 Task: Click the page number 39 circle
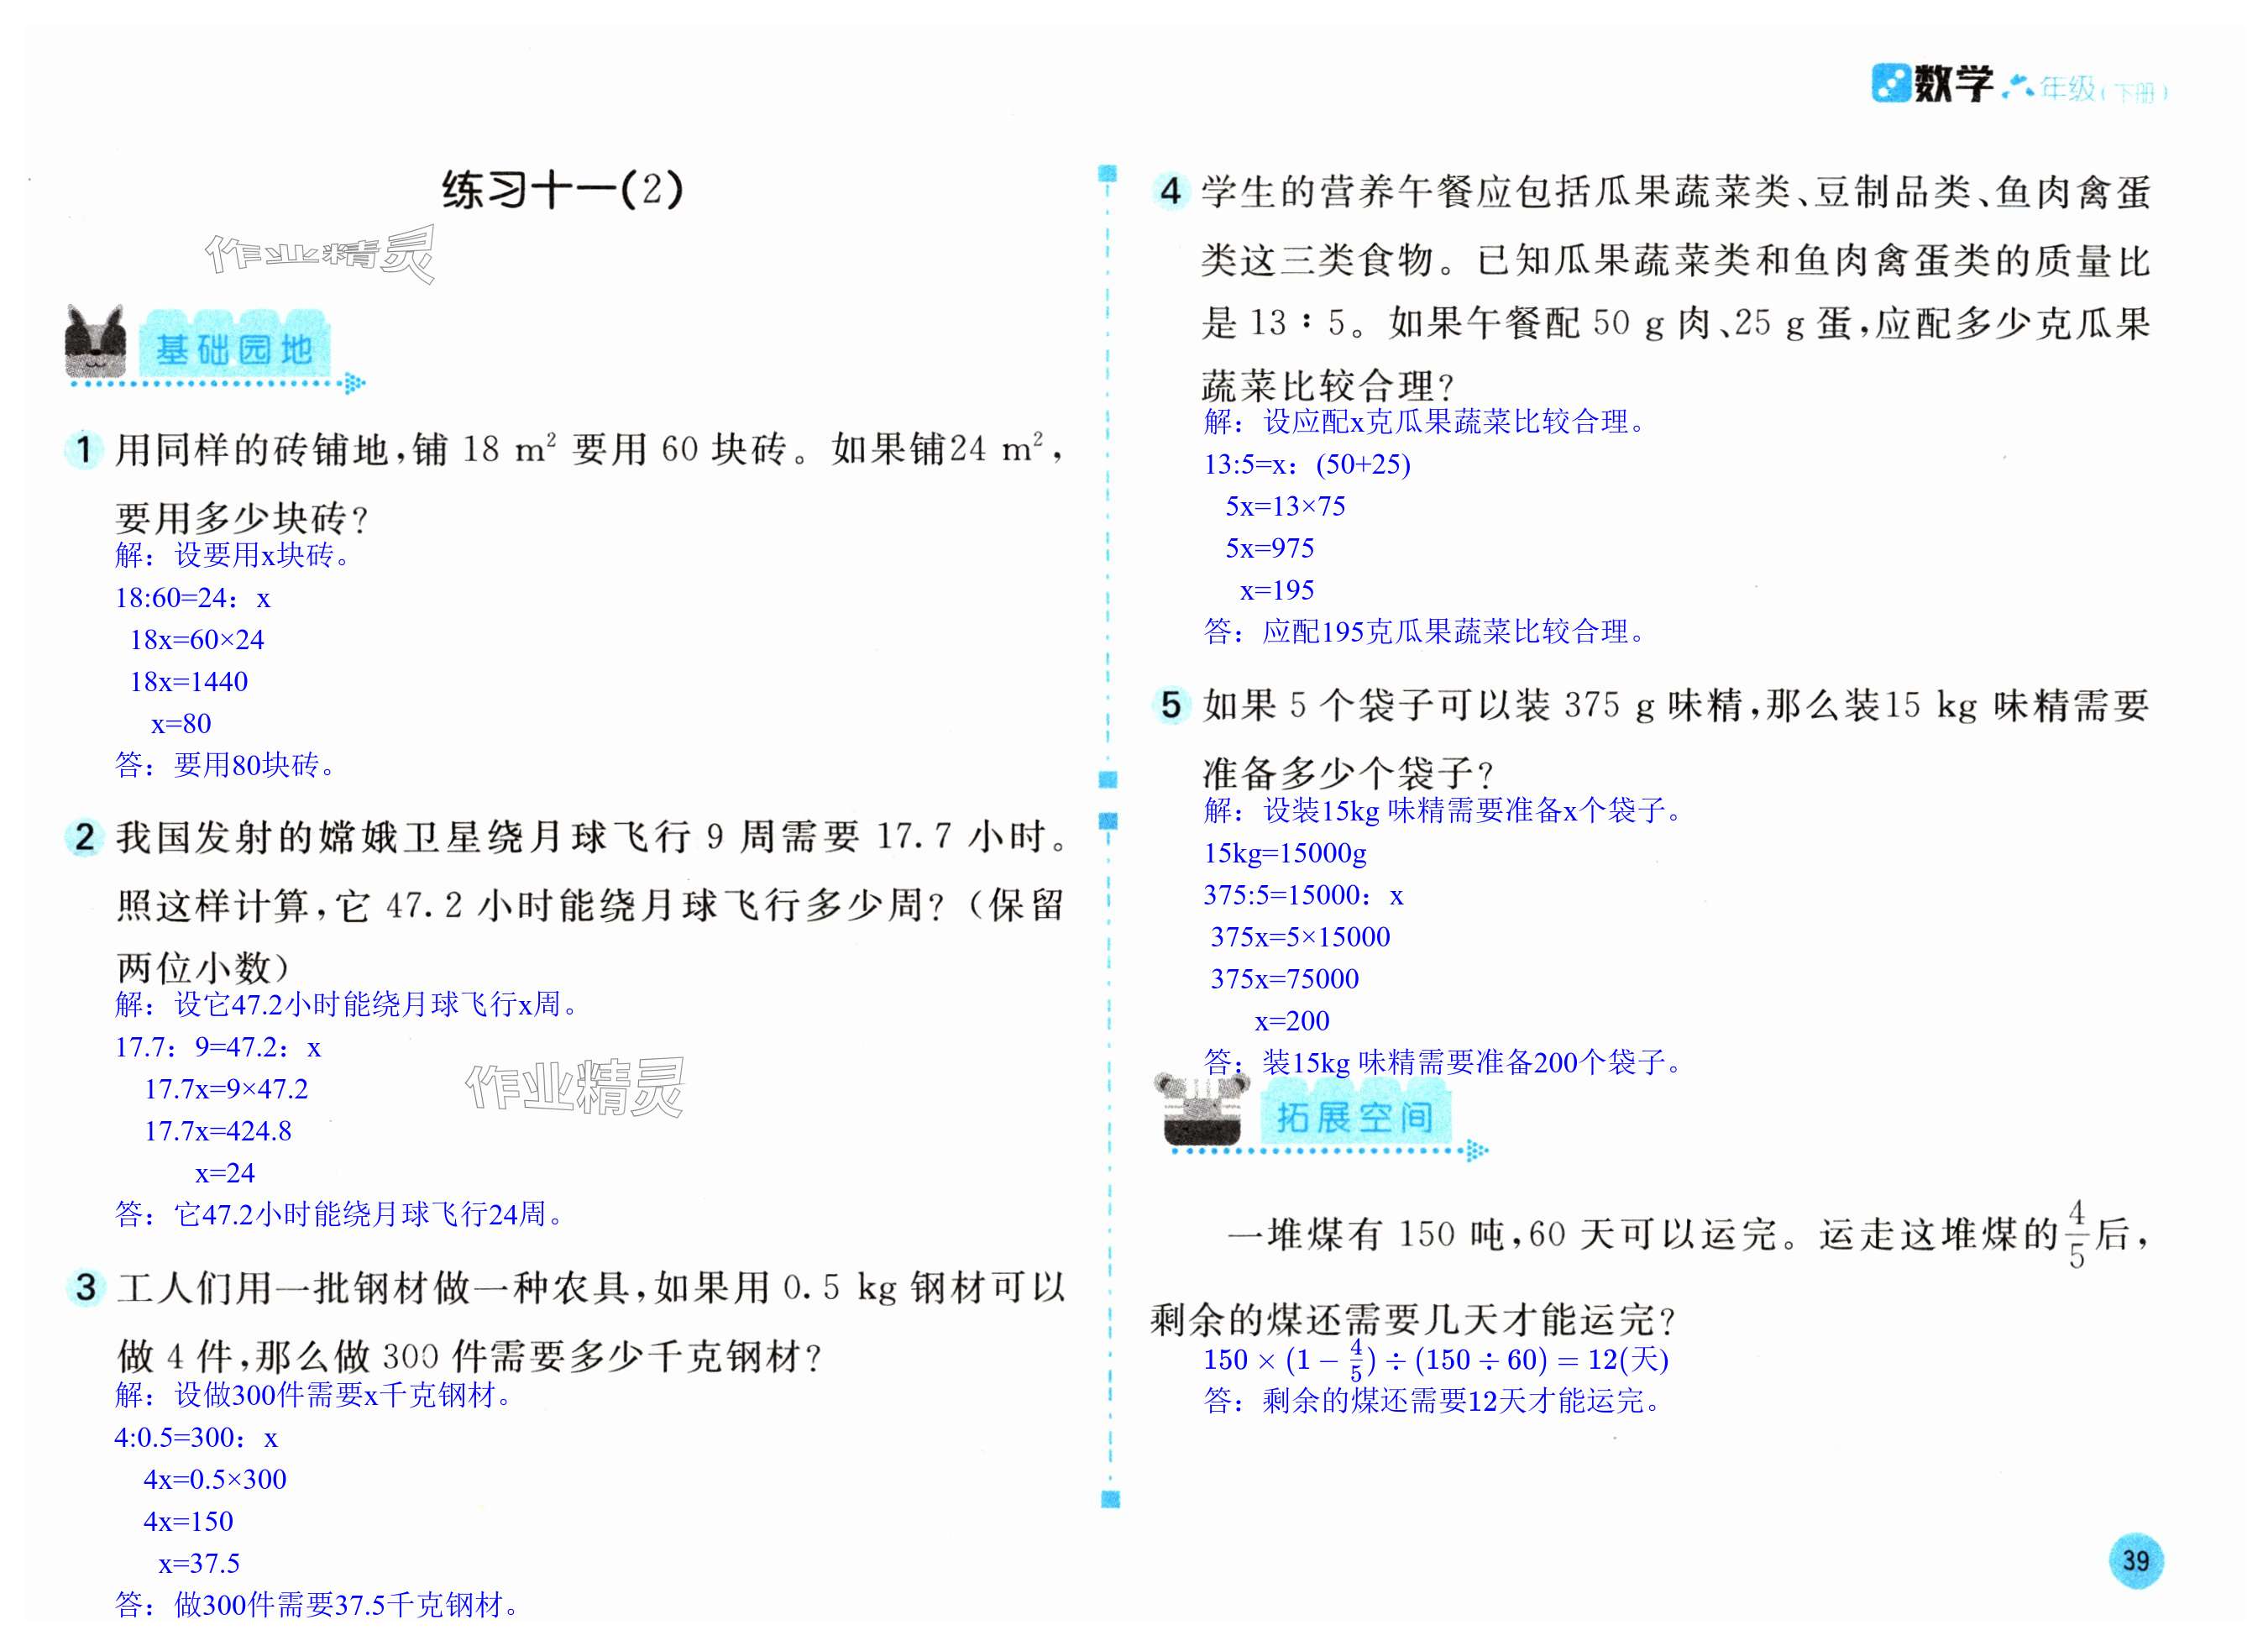coord(2136,1561)
